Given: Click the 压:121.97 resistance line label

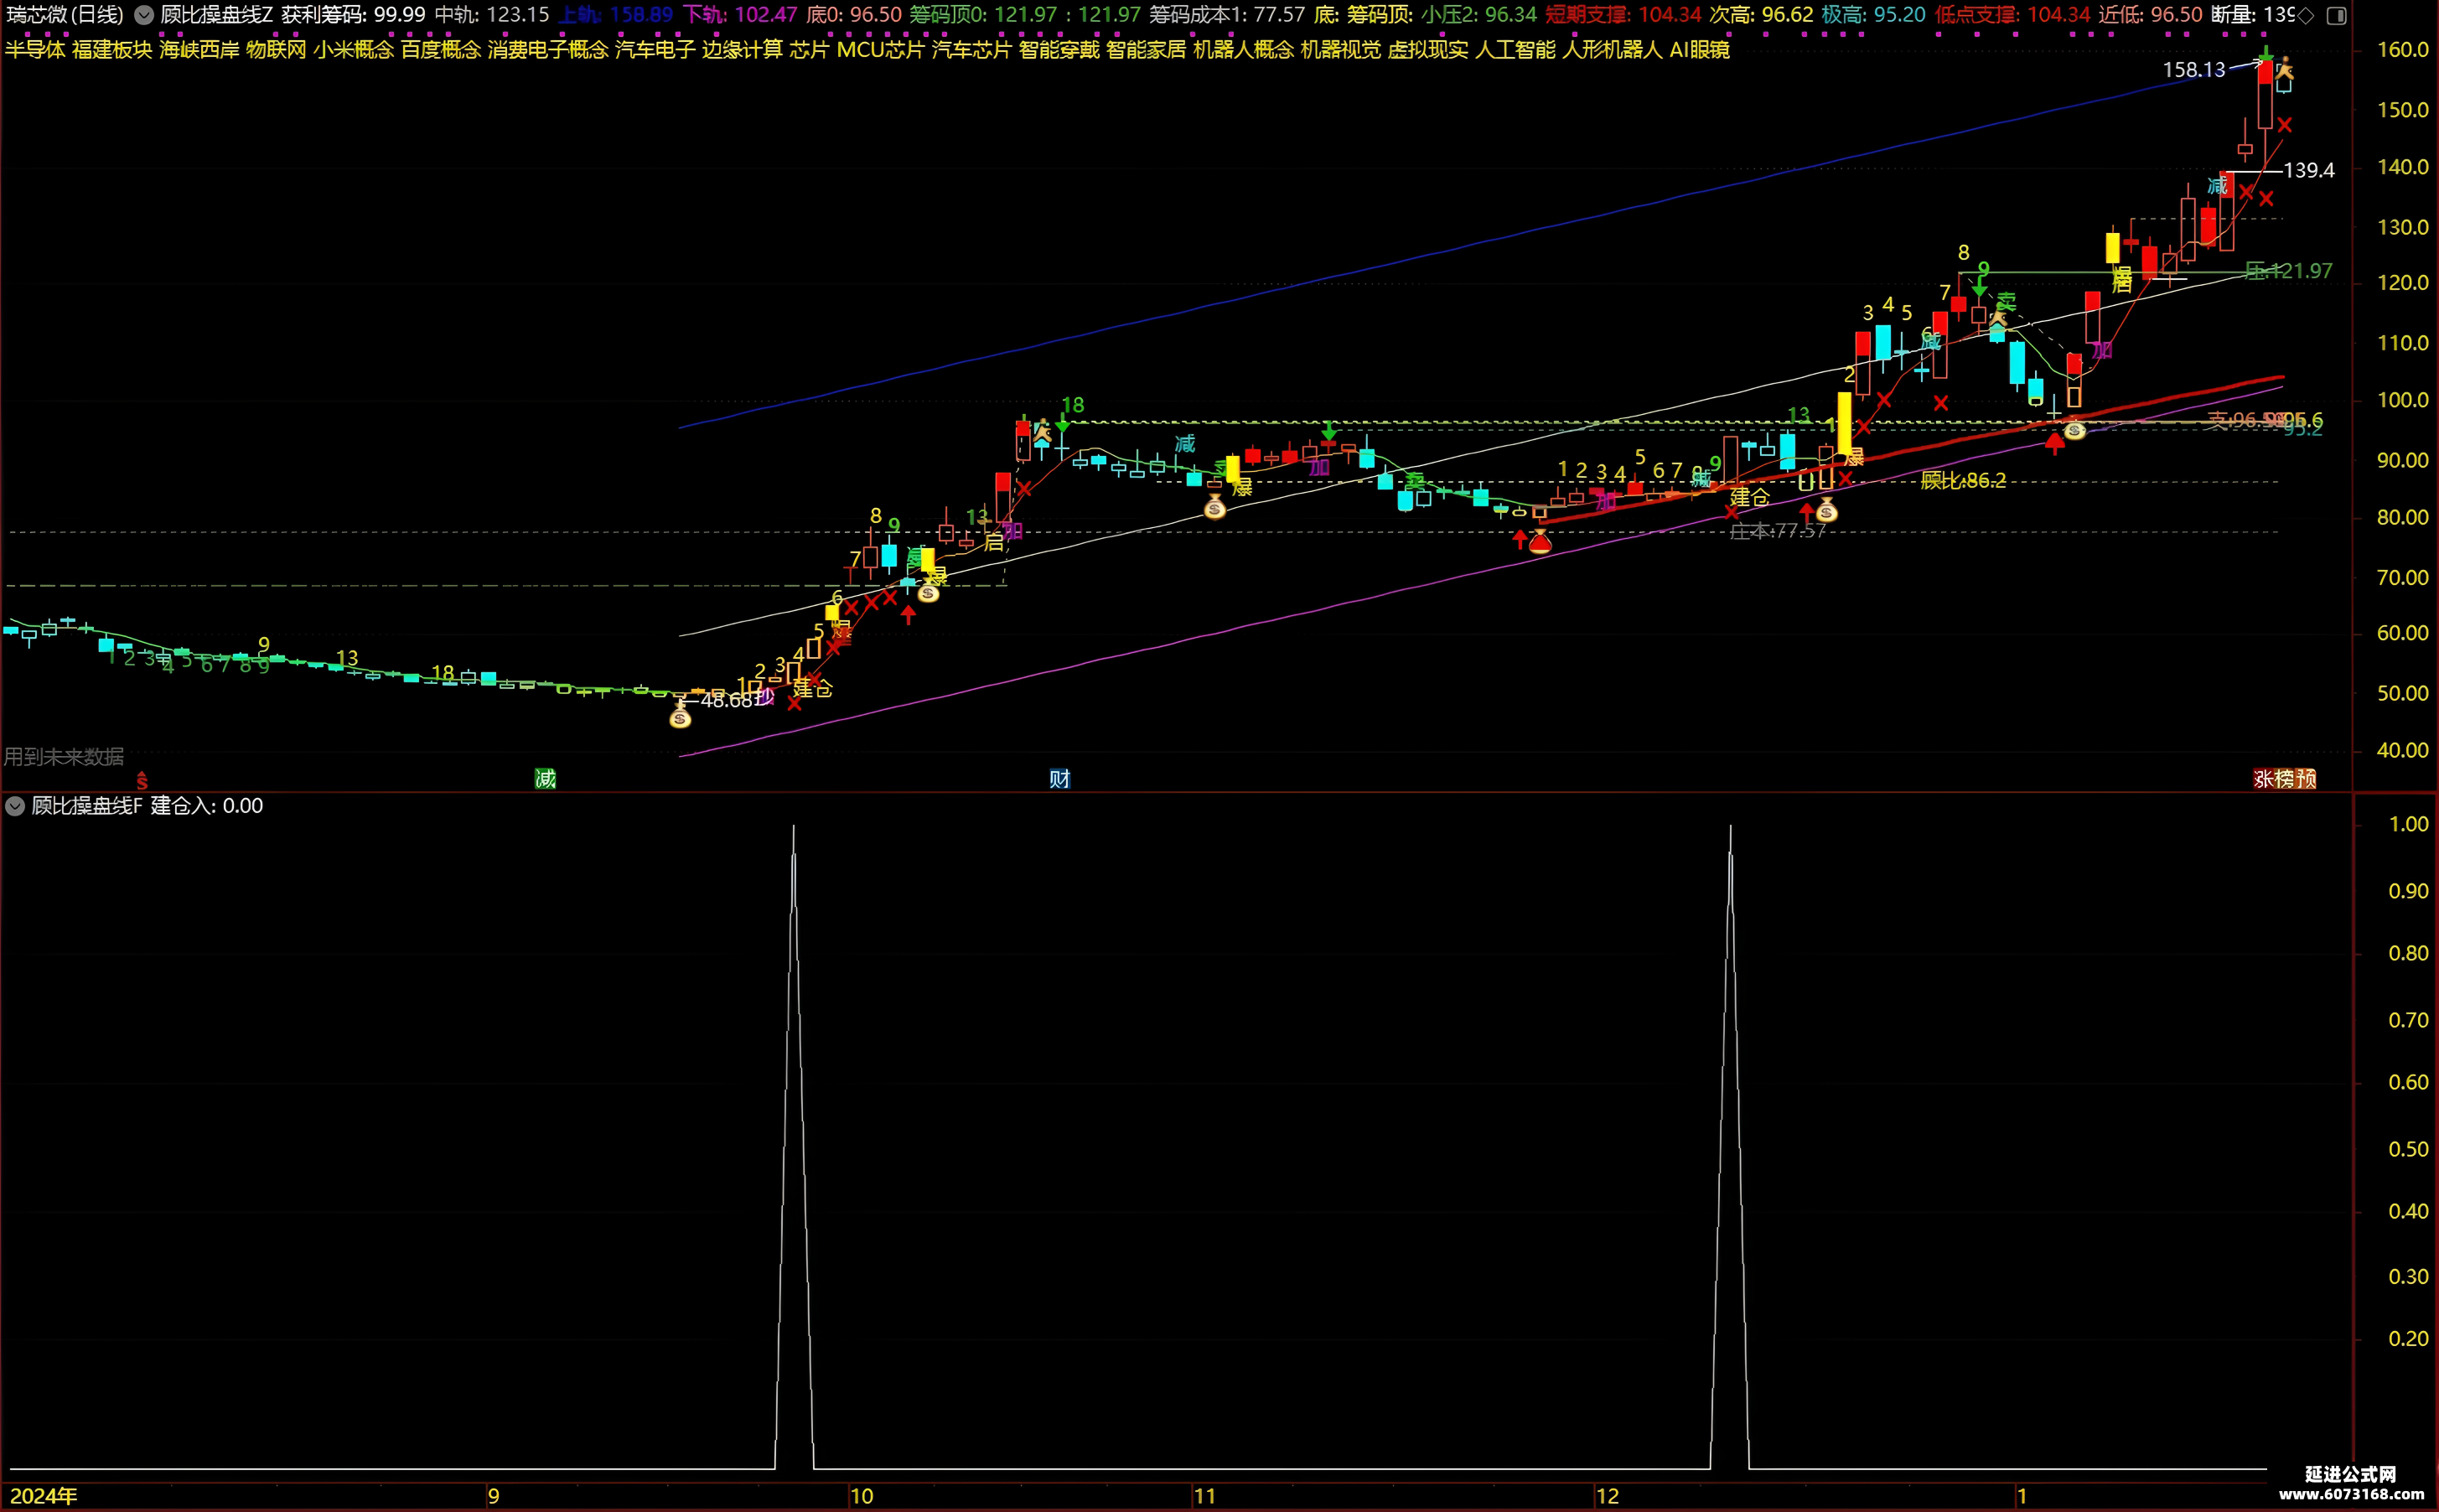Looking at the screenshot, I should 2288,271.
